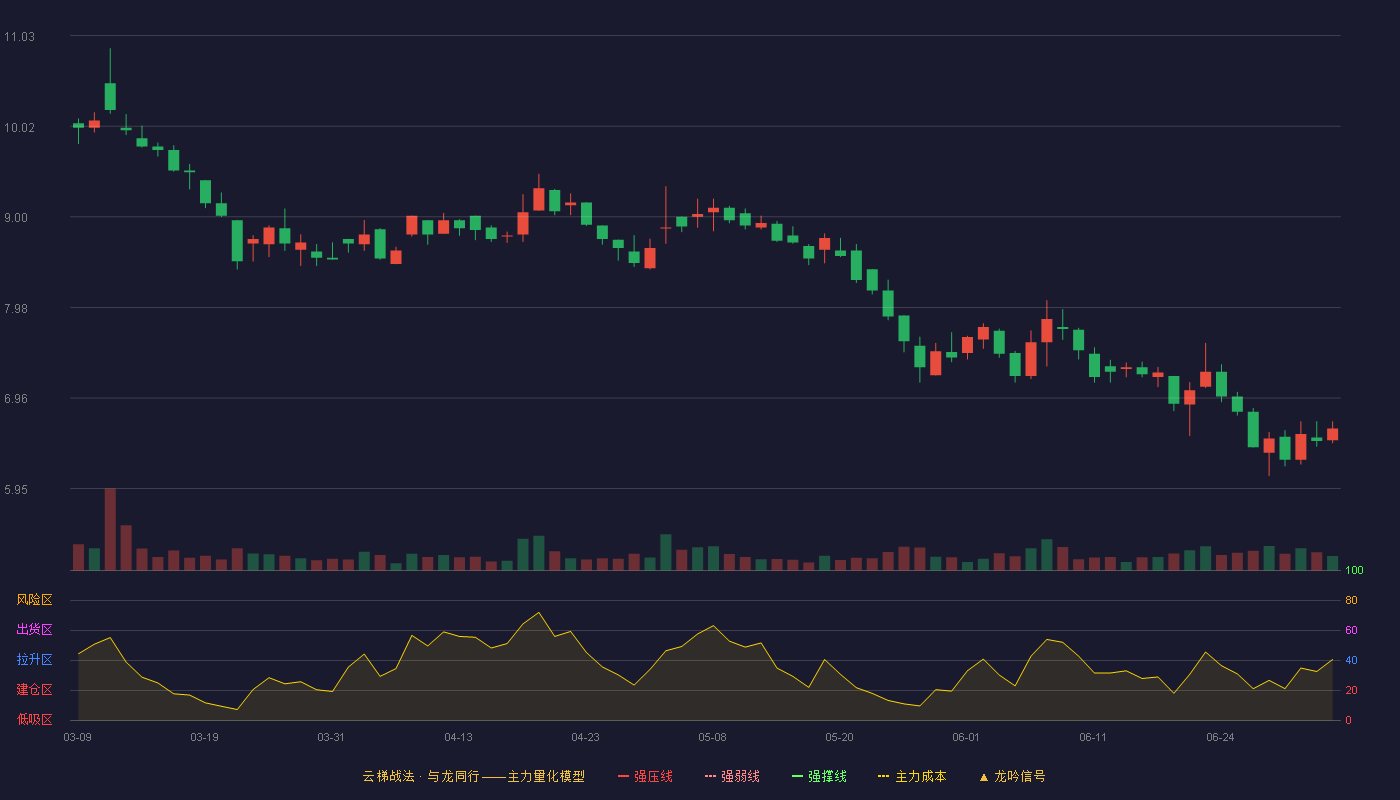Toggle the 强撑线 legend series
Image resolution: width=1400 pixels, height=800 pixels.
point(819,776)
